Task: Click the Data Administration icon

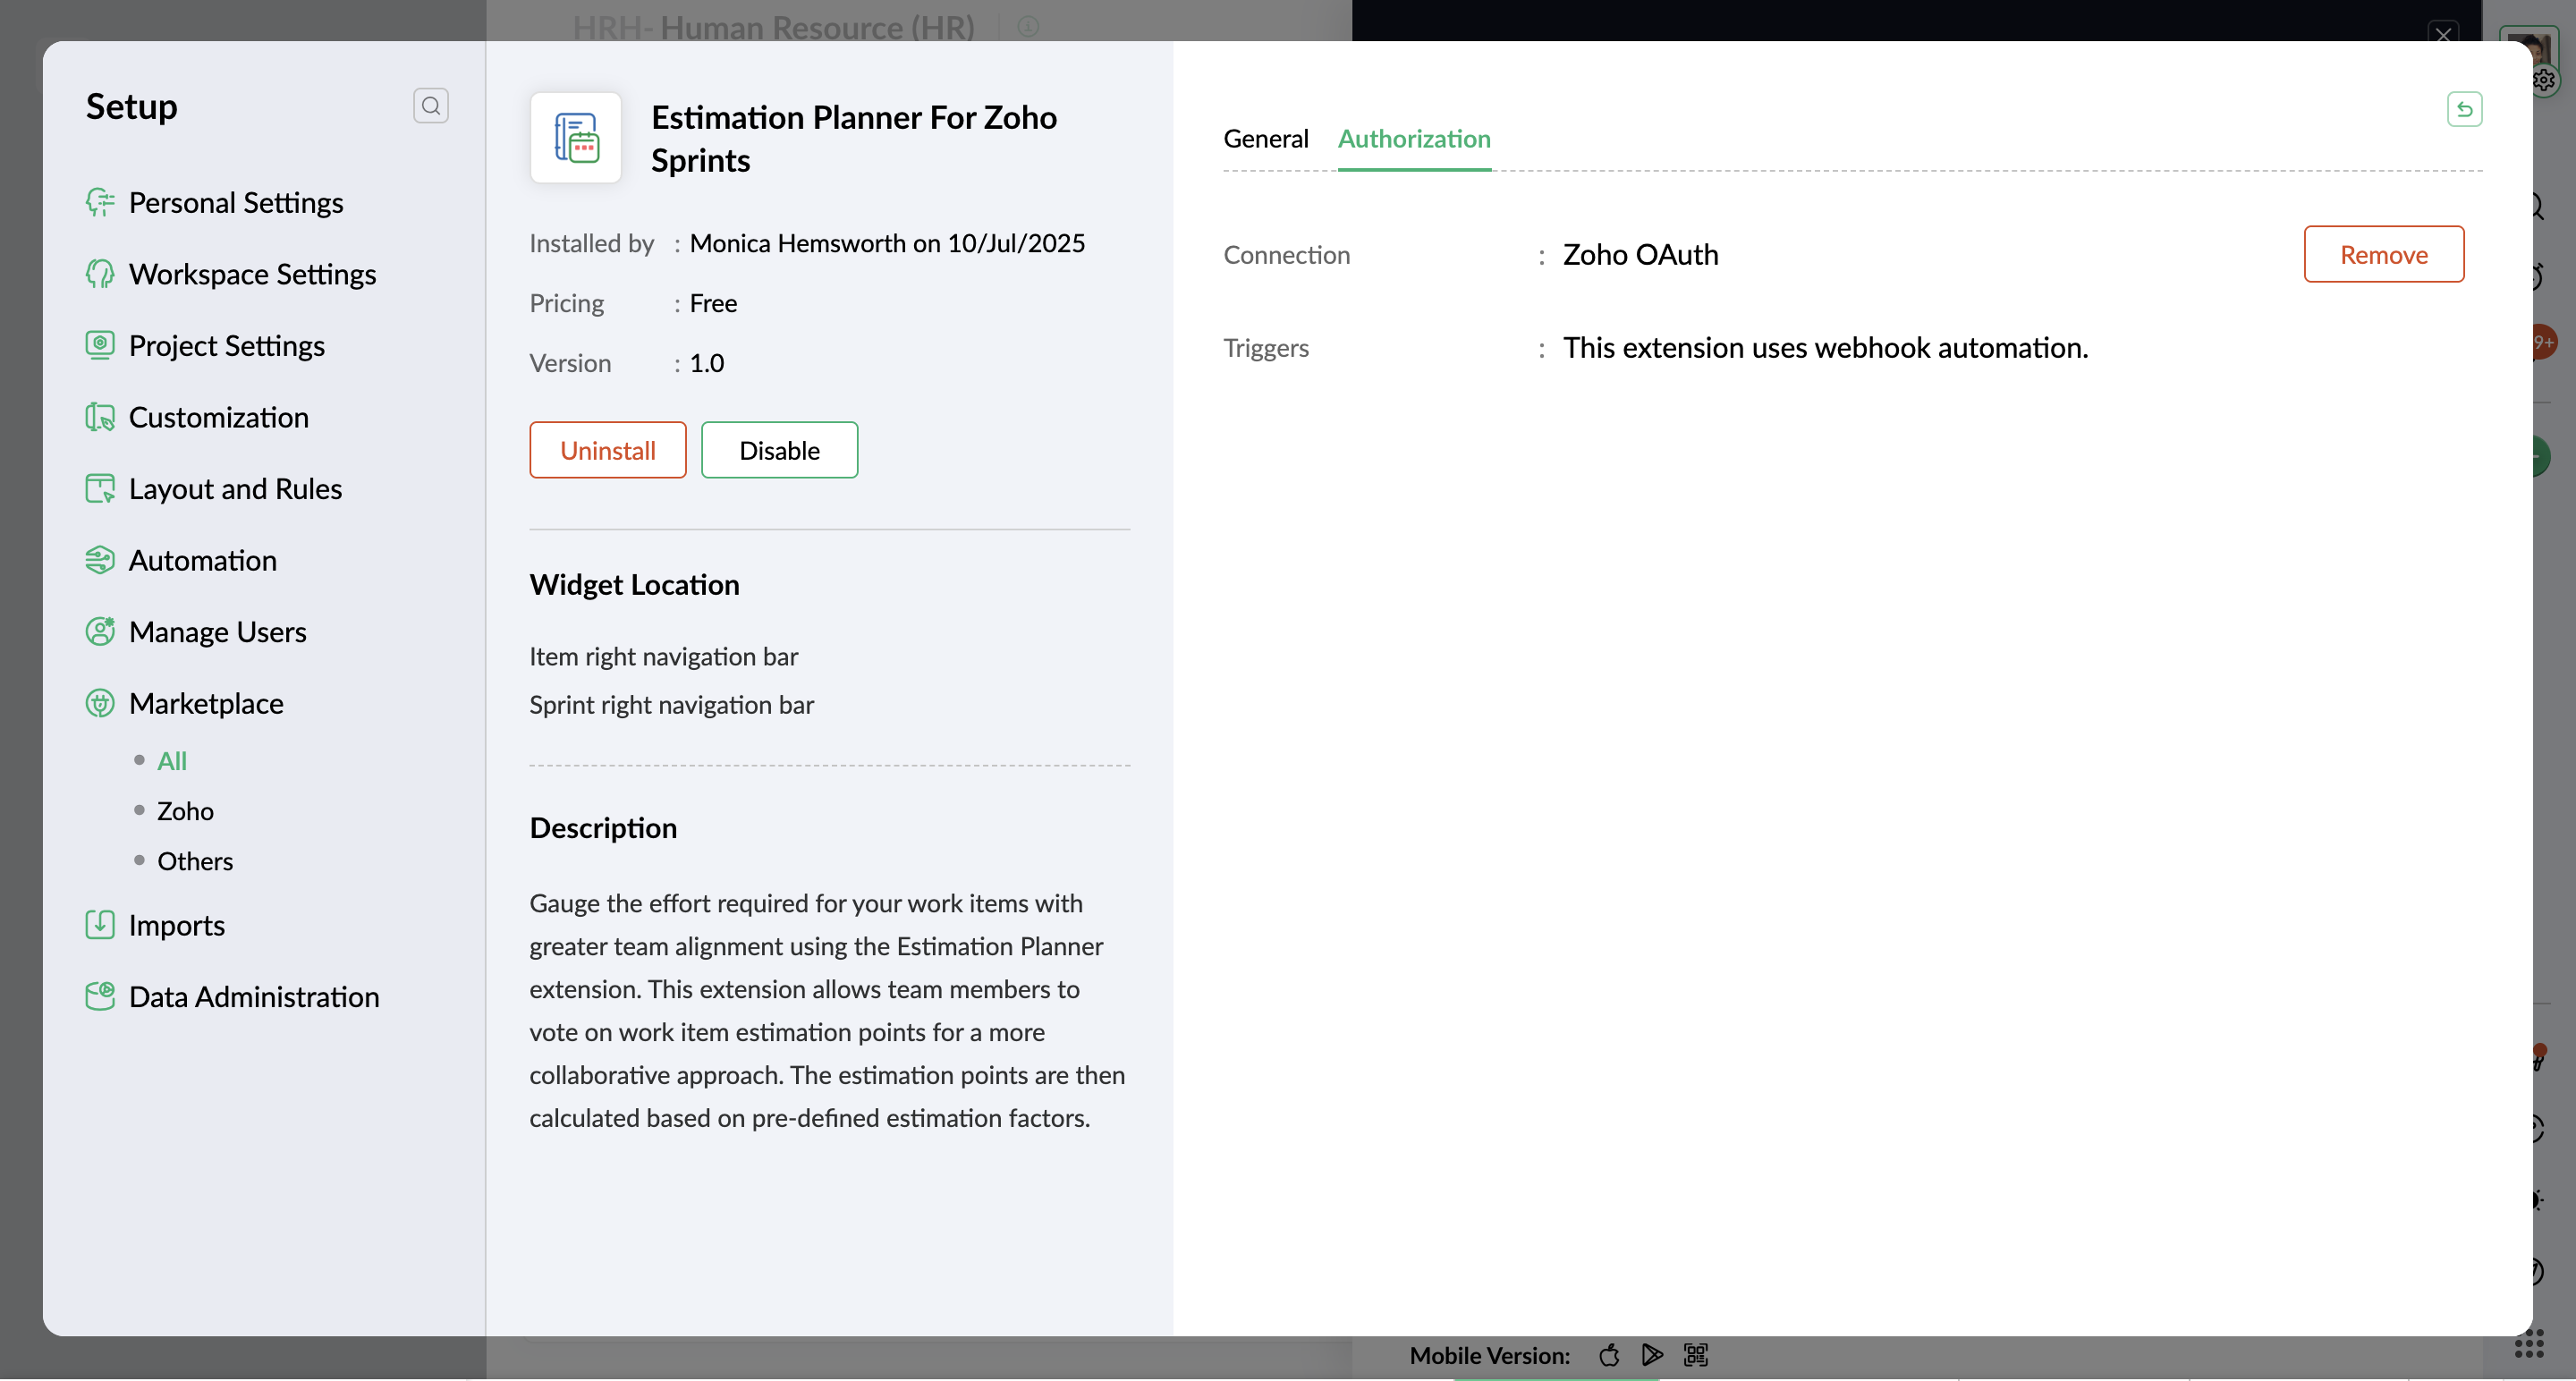Action: coord(100,996)
